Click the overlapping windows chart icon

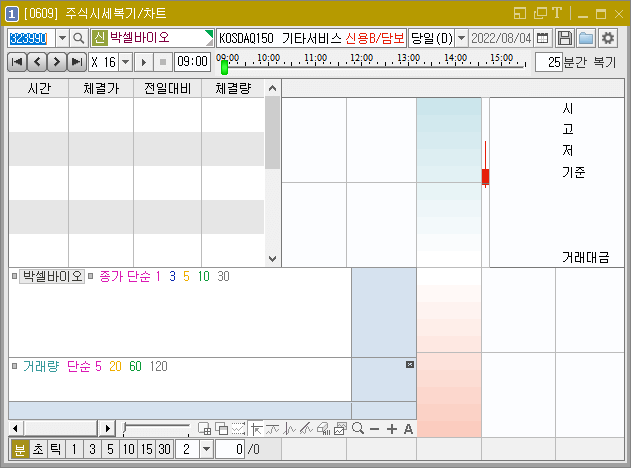point(222,429)
